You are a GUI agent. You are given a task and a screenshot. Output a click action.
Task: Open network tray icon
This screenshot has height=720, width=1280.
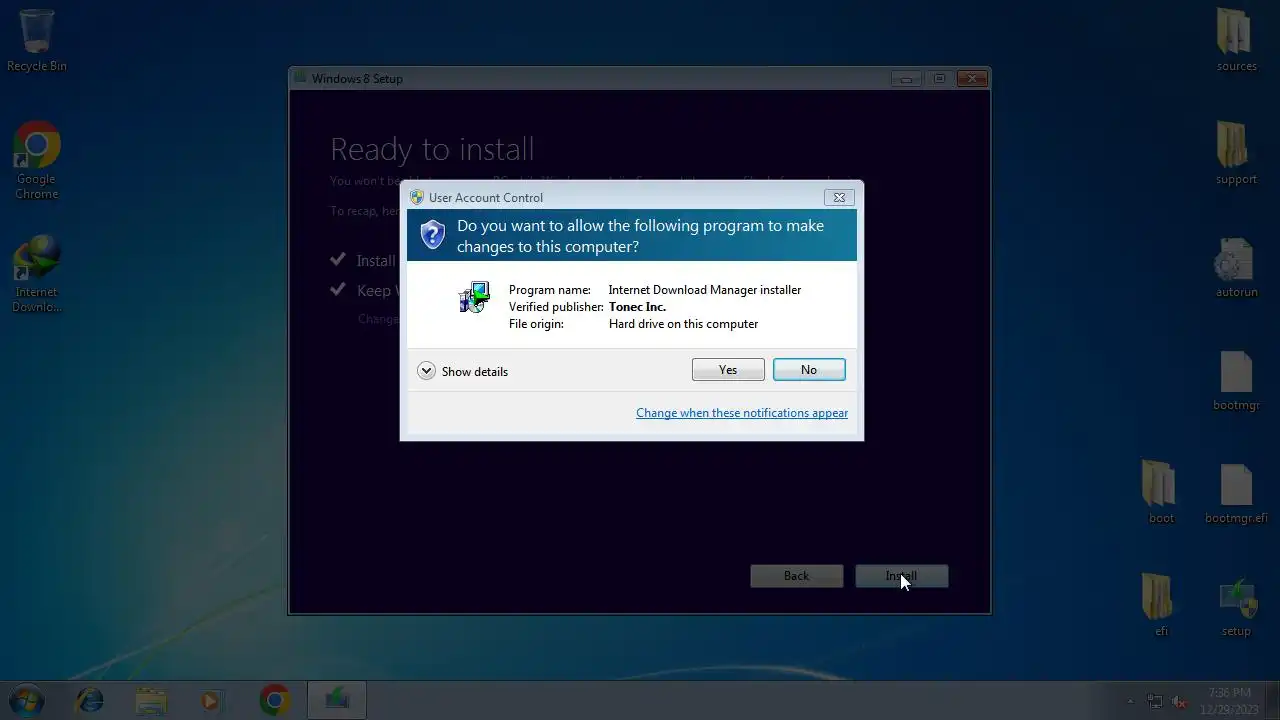click(1155, 702)
